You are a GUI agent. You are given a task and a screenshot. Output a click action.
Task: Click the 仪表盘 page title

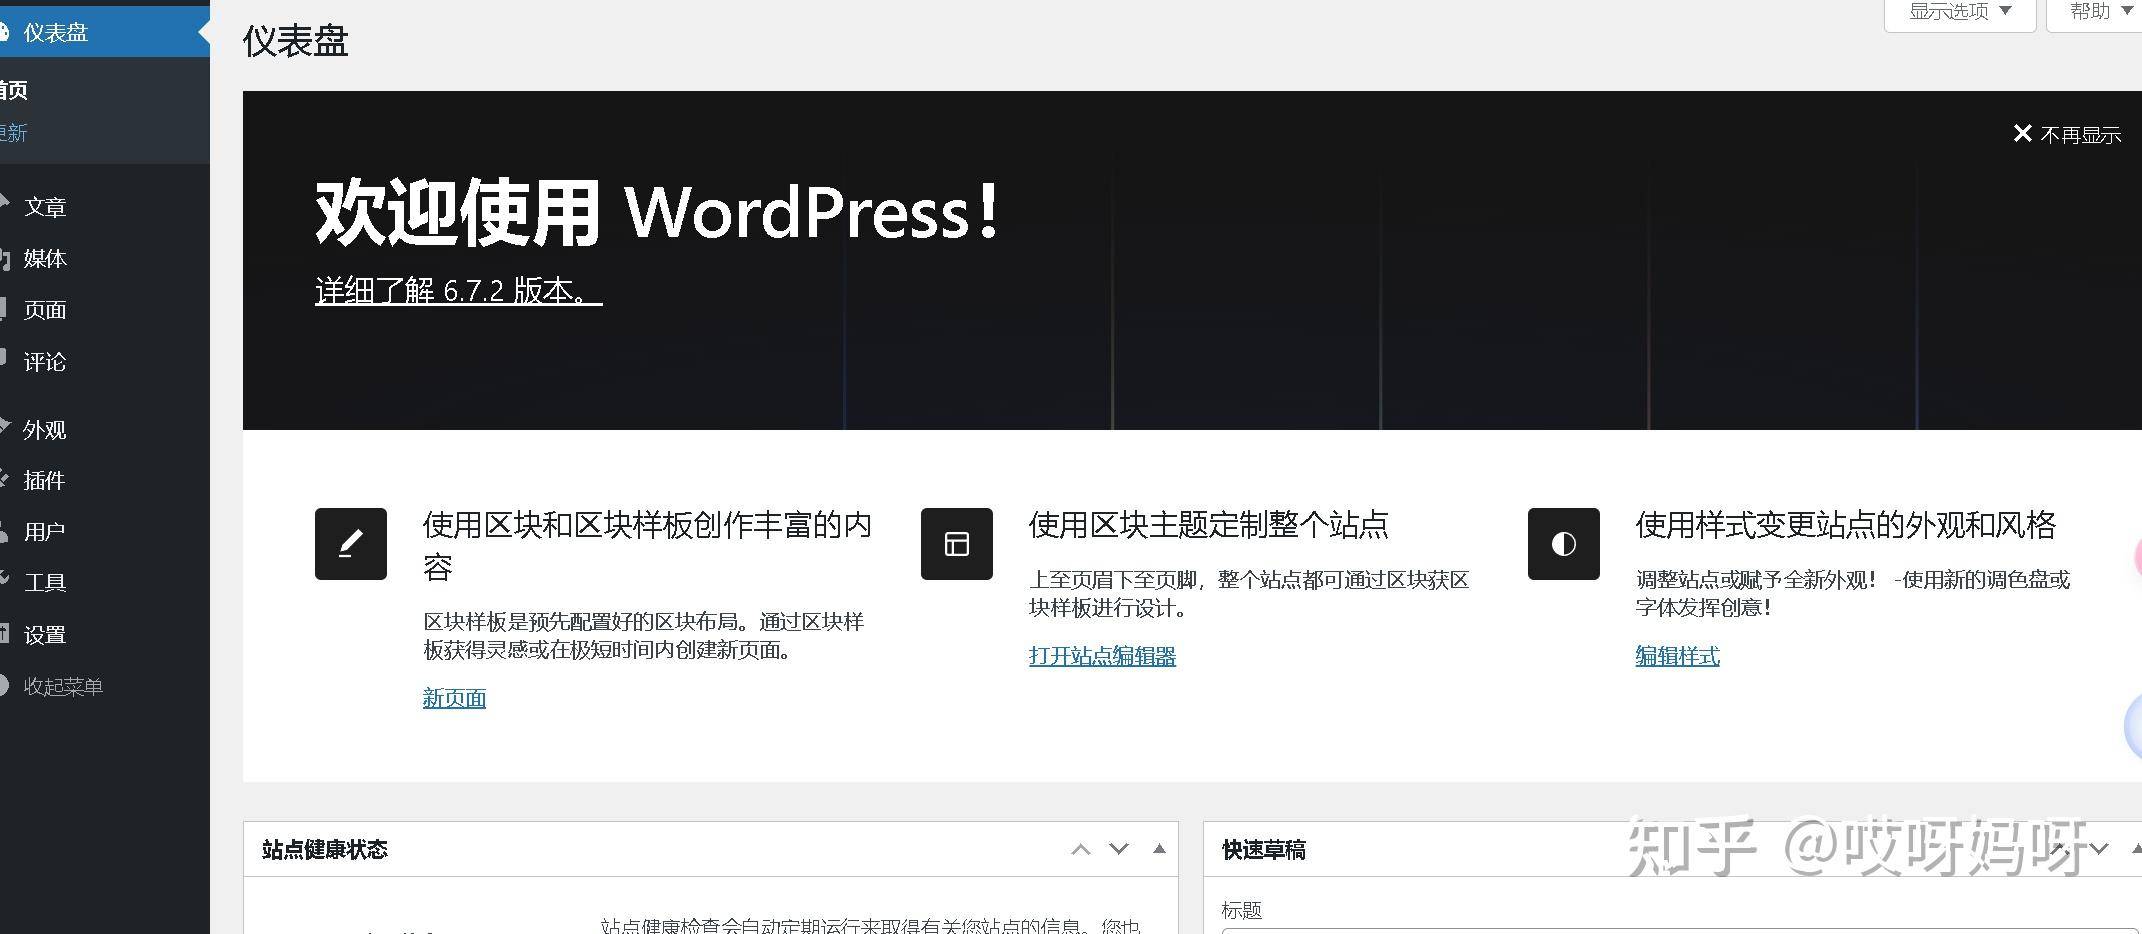296,42
